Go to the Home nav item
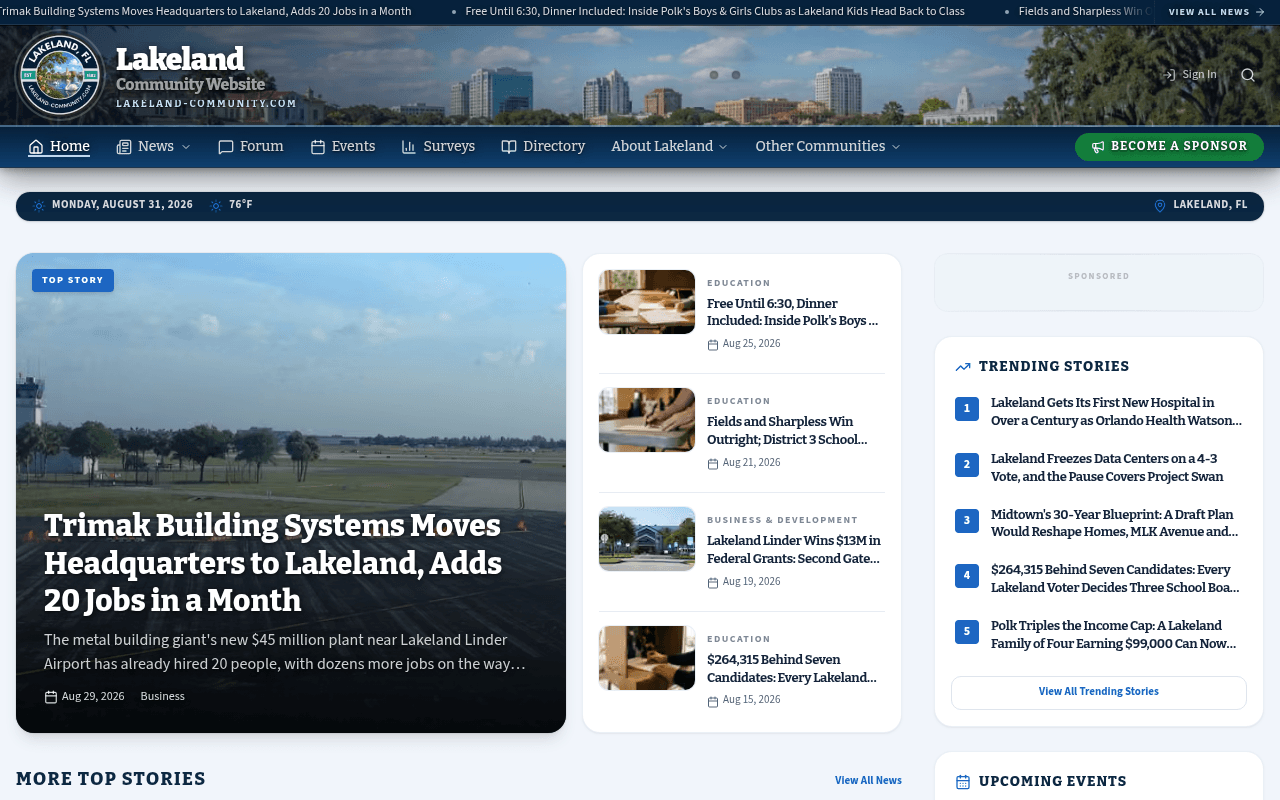 pos(59,147)
